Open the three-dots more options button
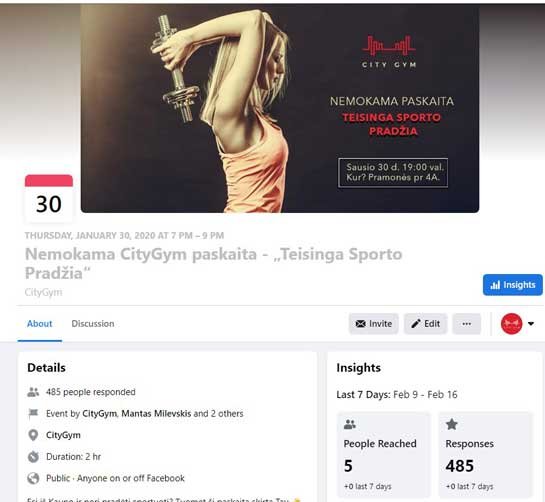The width and height of the screenshot is (545, 502). [466, 324]
